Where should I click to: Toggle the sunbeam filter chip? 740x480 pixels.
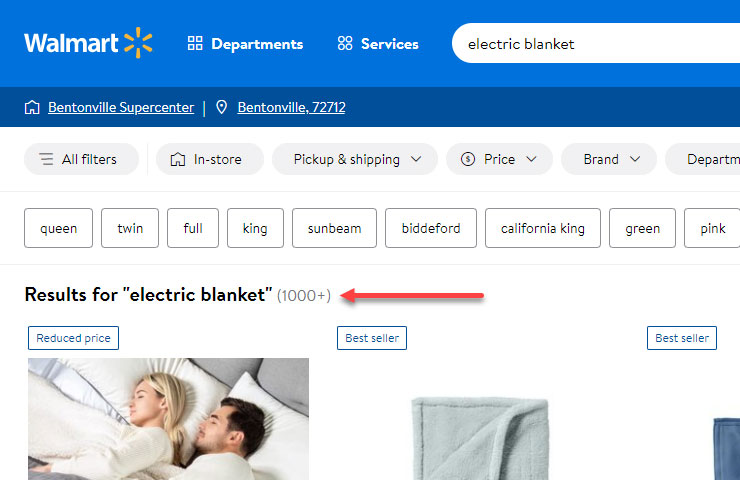tap(334, 228)
